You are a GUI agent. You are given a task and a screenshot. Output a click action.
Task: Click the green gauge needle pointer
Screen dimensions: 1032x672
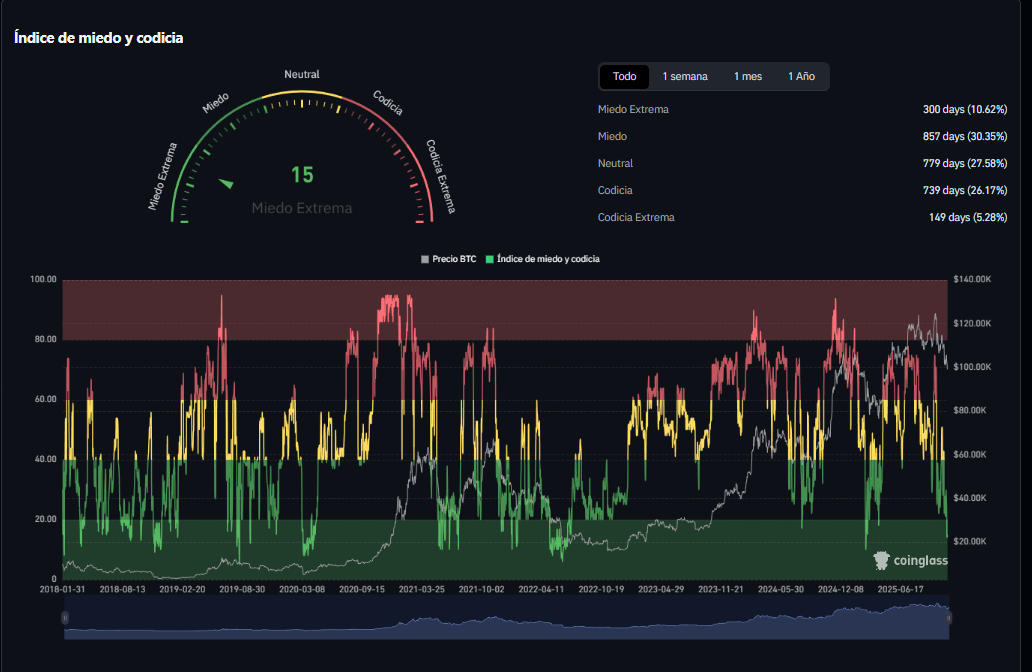click(226, 183)
